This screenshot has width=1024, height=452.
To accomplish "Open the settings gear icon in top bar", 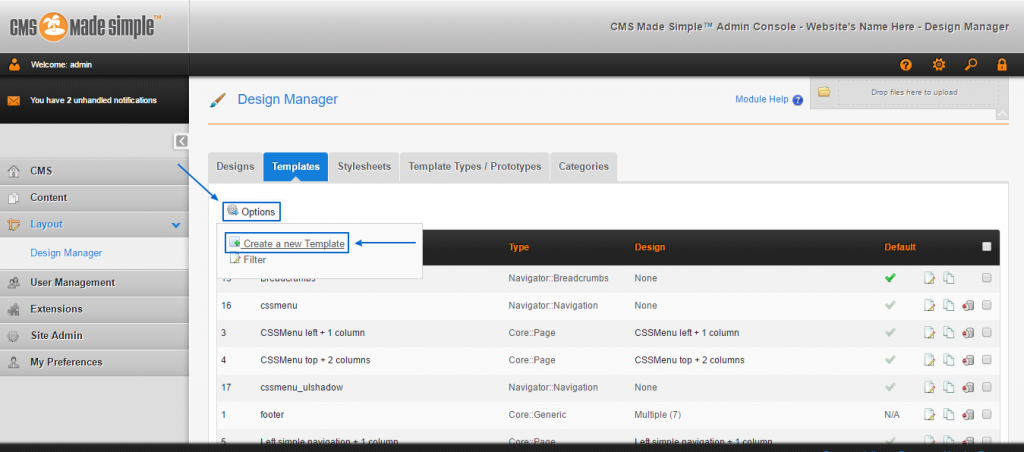I will tap(938, 65).
